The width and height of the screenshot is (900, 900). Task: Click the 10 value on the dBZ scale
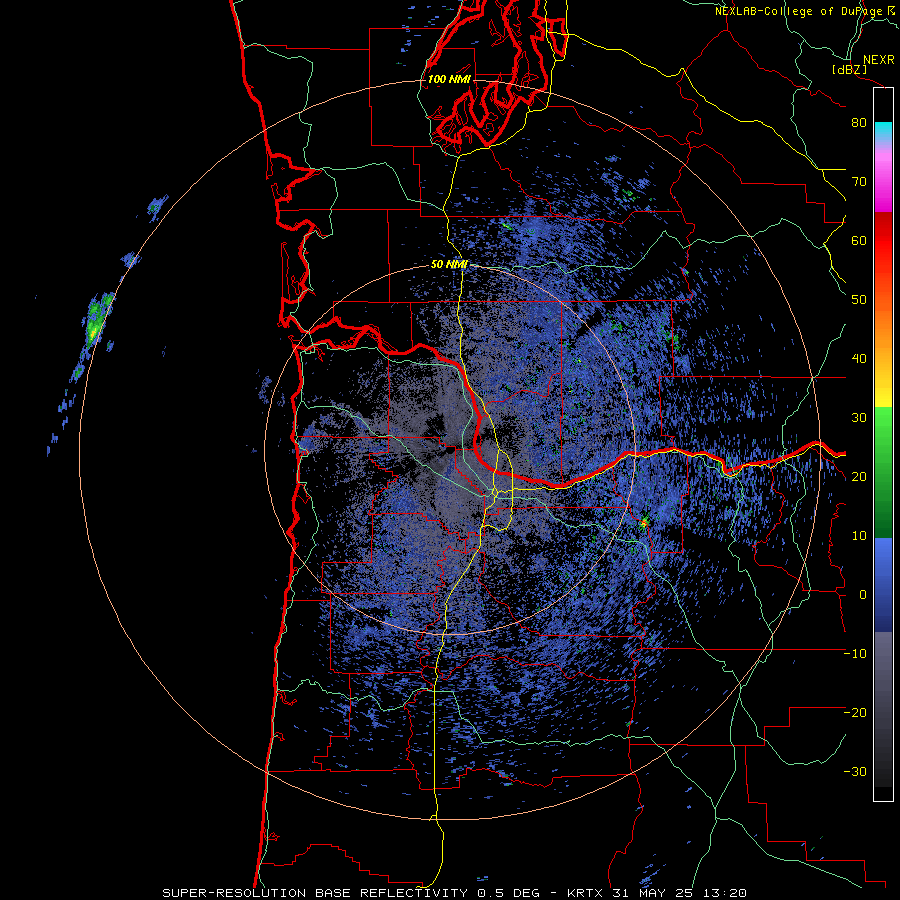pos(859,536)
